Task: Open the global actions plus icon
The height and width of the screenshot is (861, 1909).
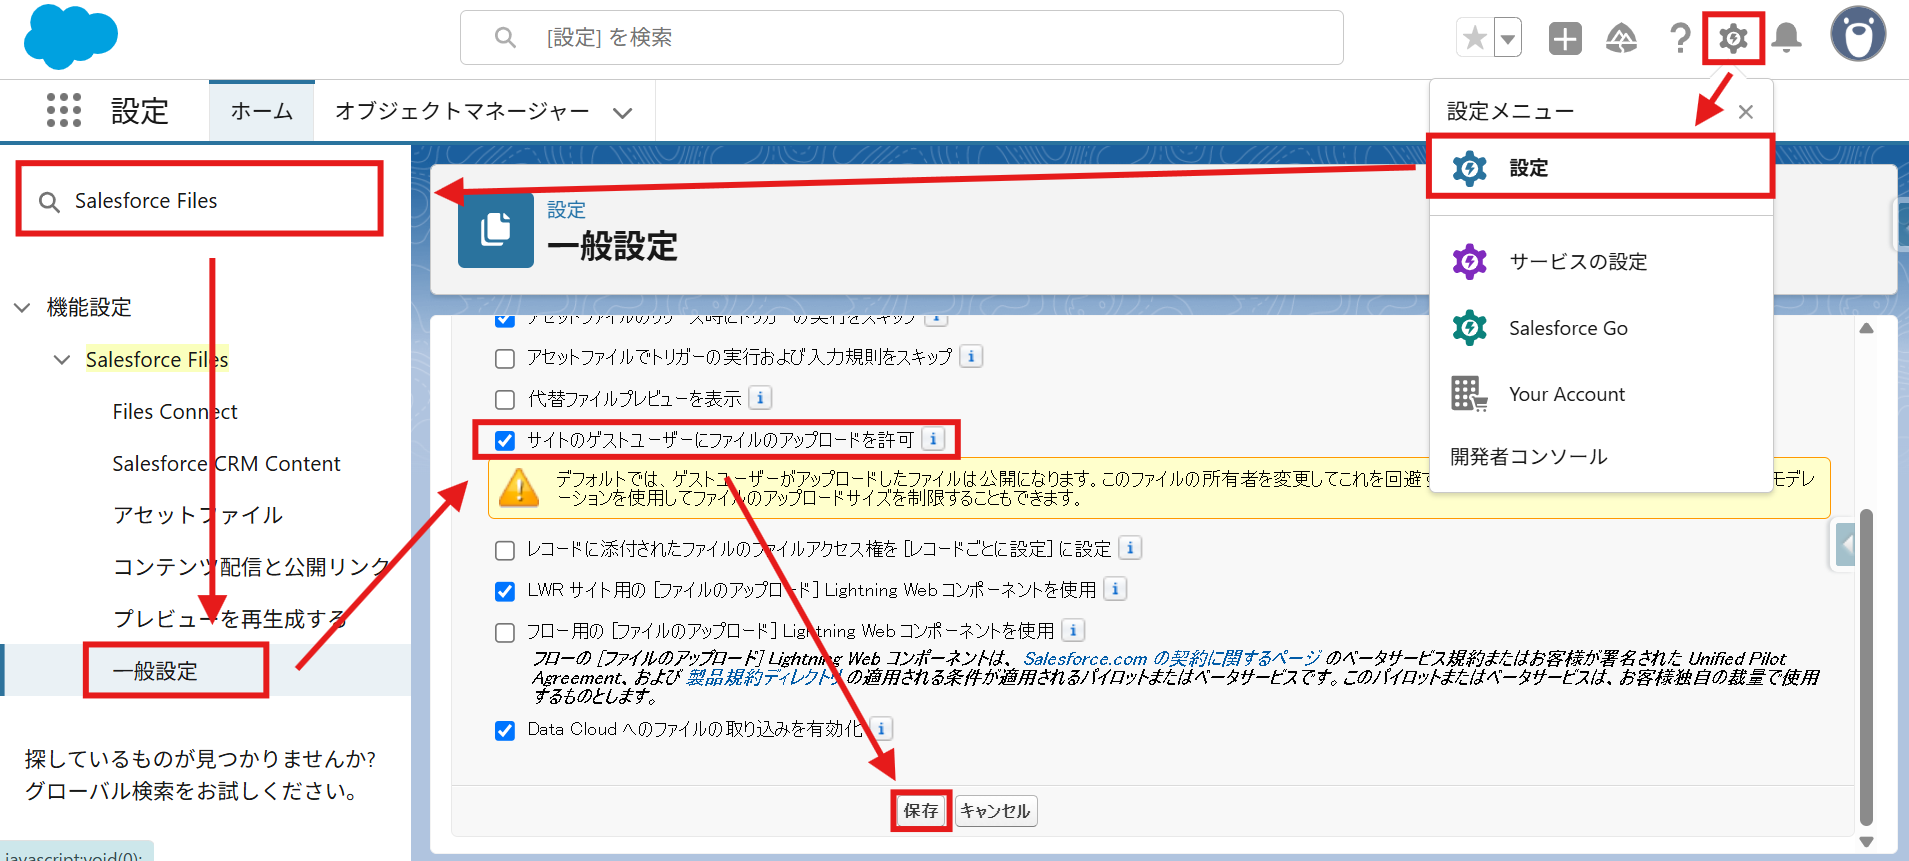Action: click(1565, 39)
